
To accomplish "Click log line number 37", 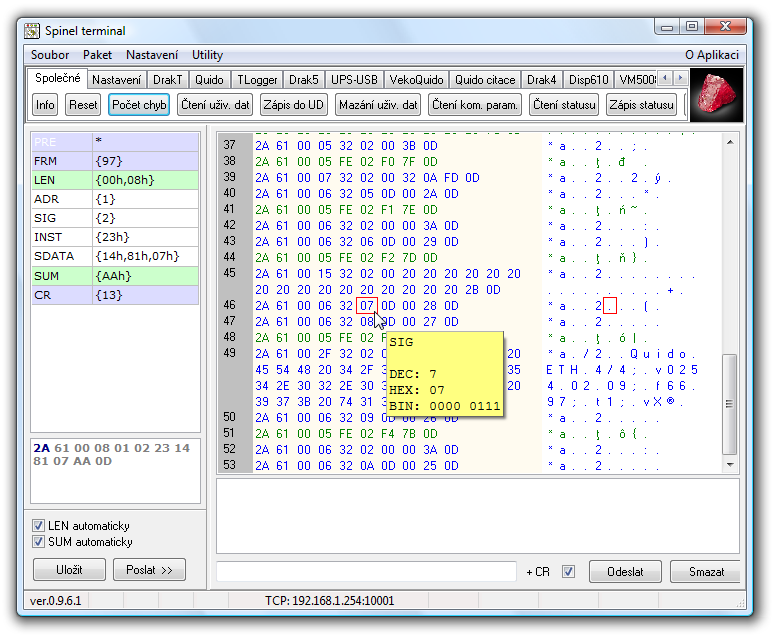I will coord(229,145).
